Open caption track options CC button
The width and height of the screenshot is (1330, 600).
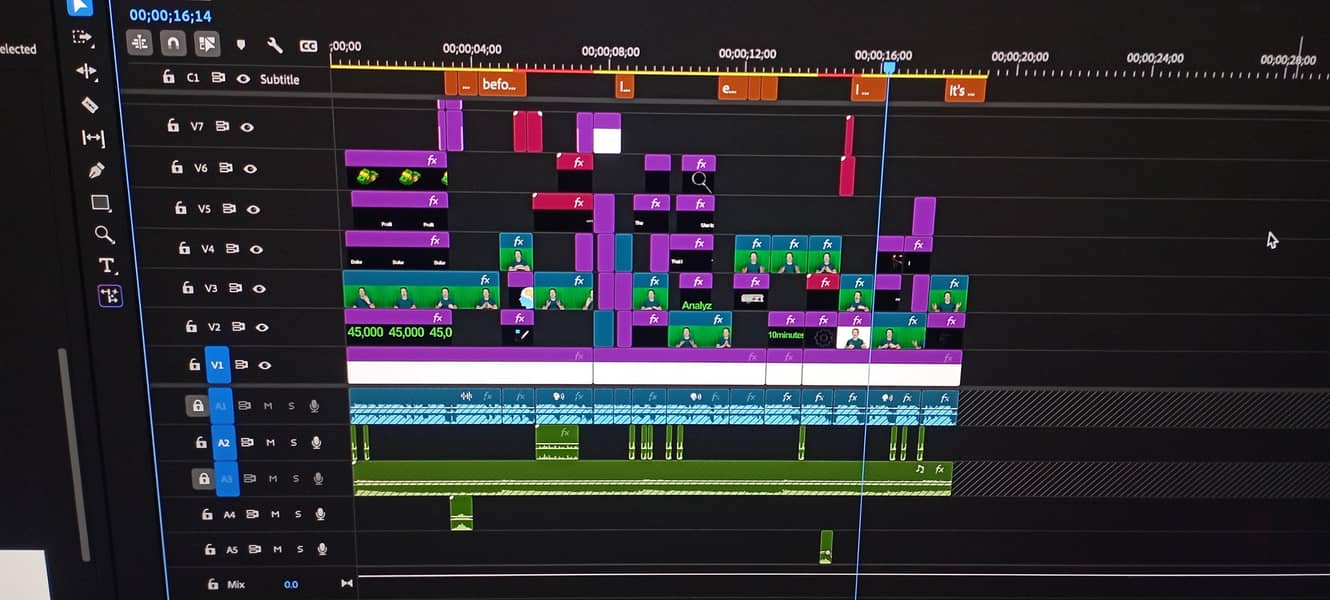tap(308, 46)
